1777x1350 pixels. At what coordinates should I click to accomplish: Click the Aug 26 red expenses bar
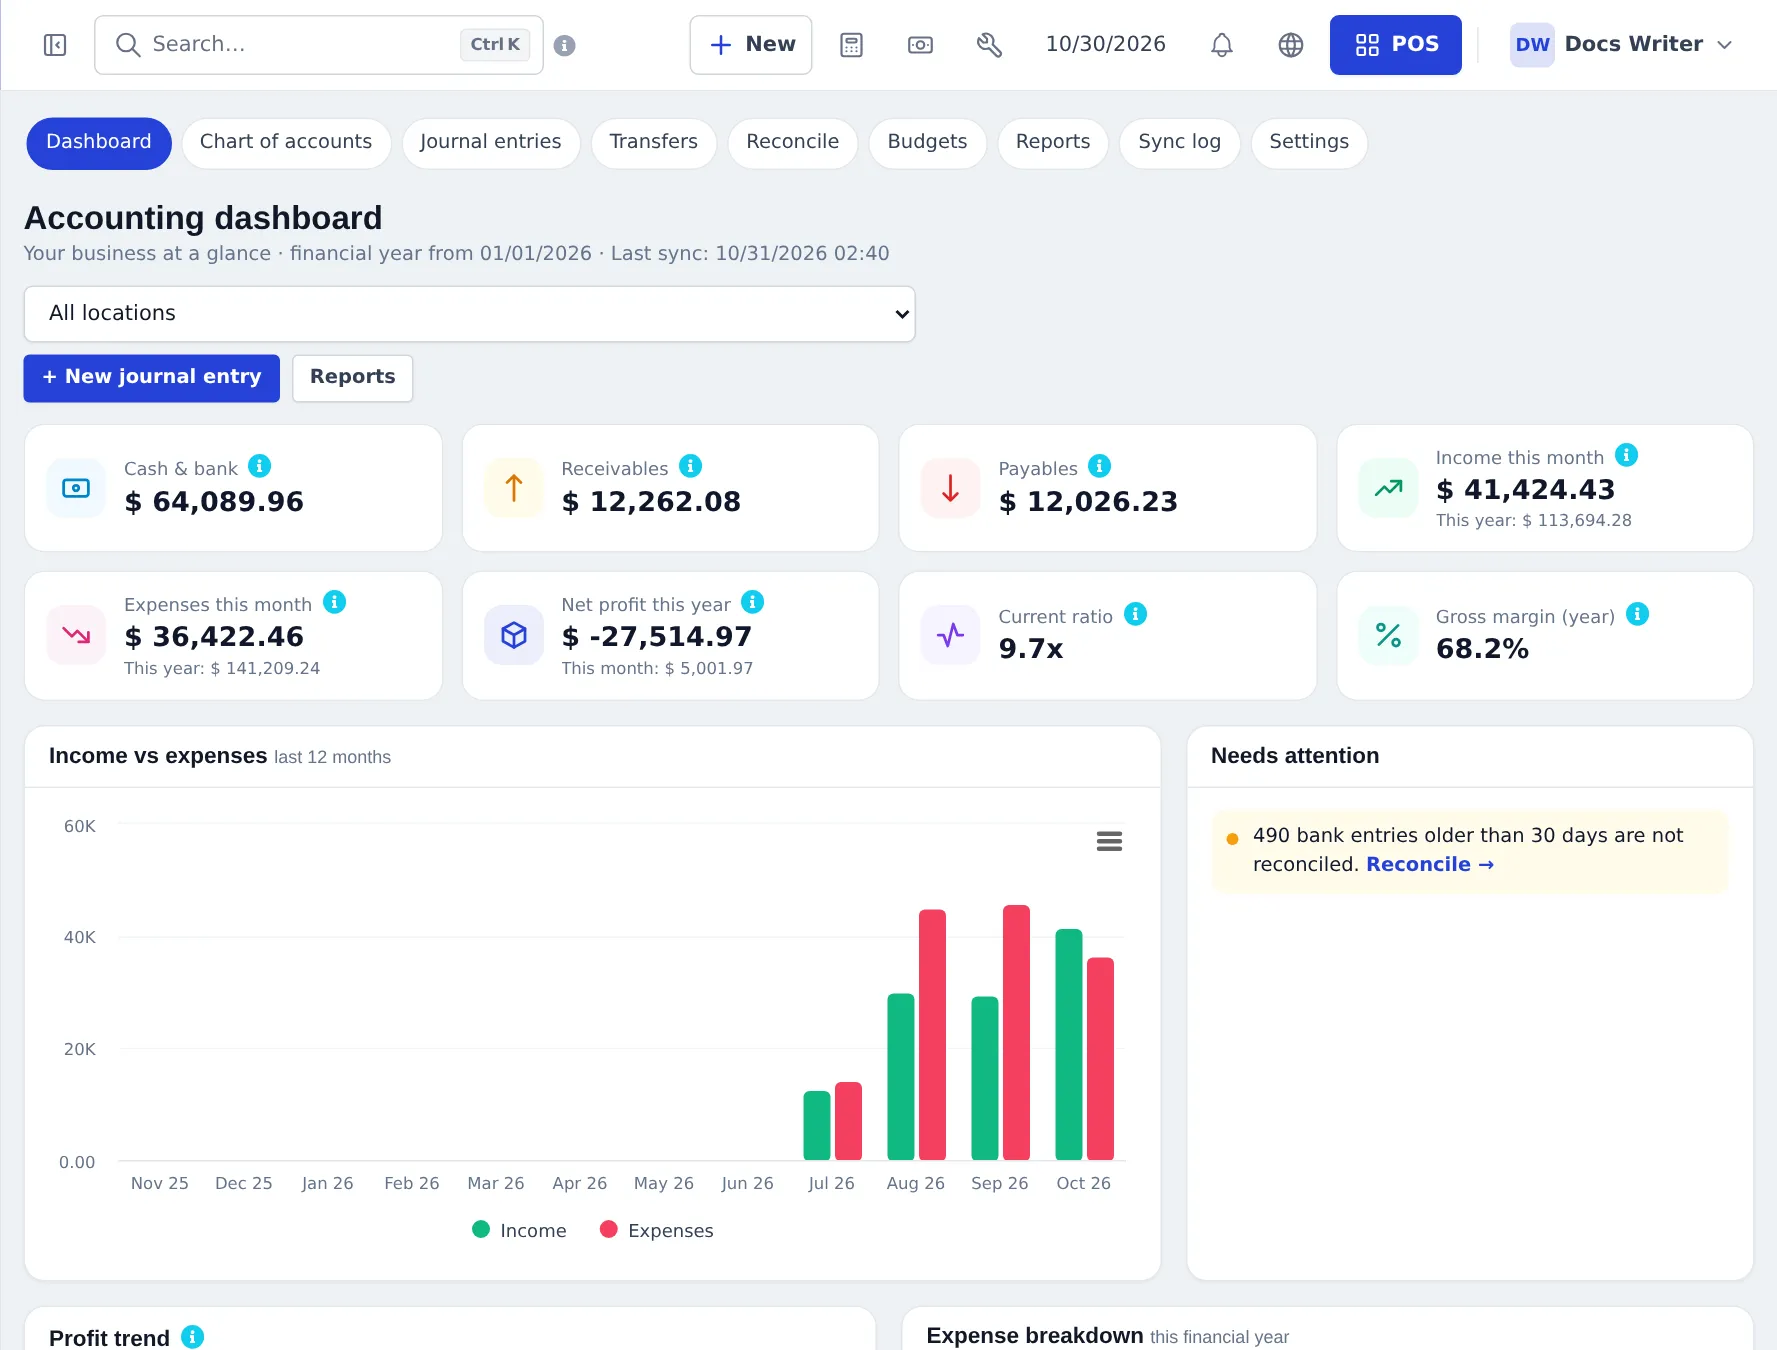pos(933,1035)
